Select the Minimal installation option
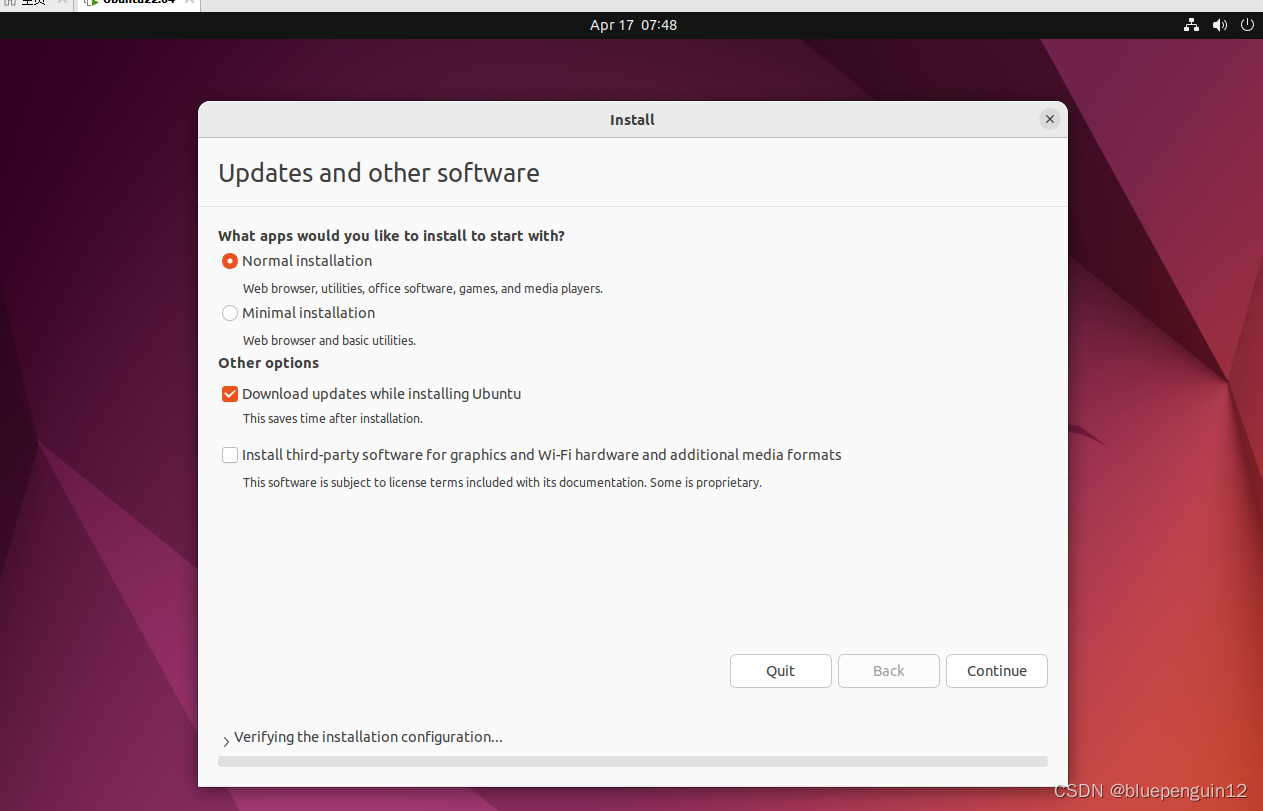This screenshot has width=1263, height=811. point(230,313)
